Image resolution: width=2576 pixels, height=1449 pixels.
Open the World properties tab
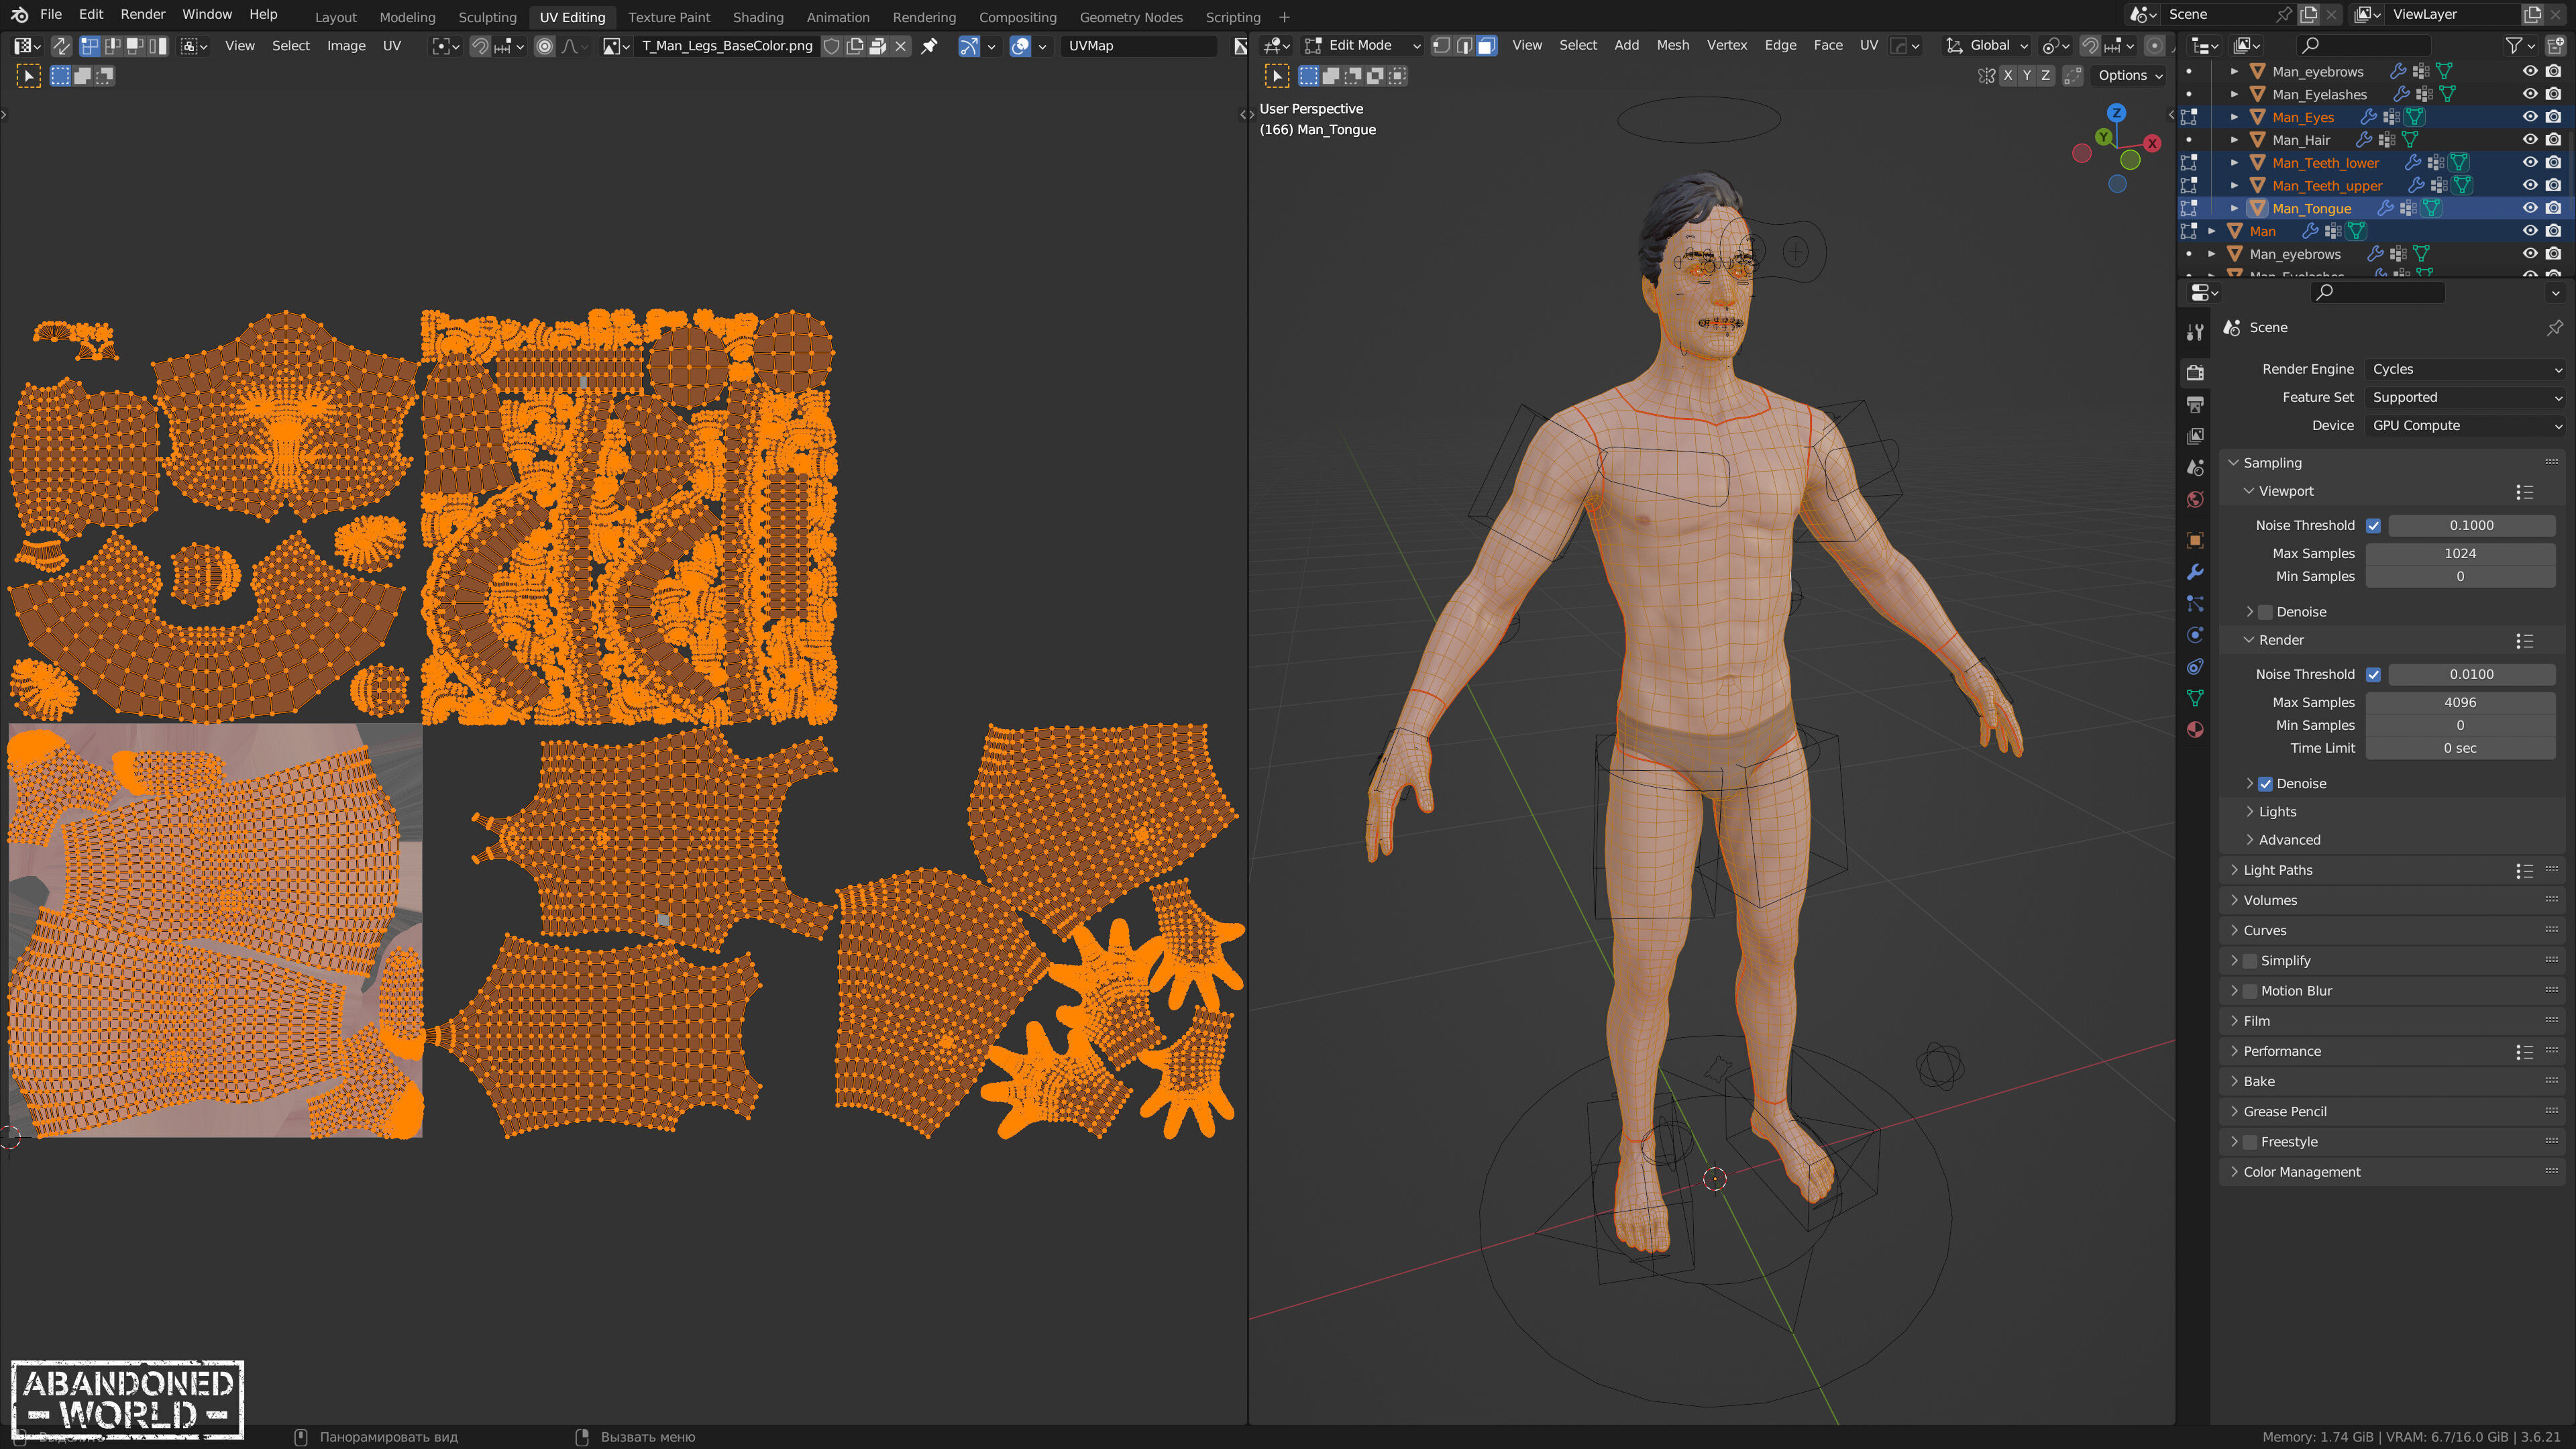[x=2195, y=499]
